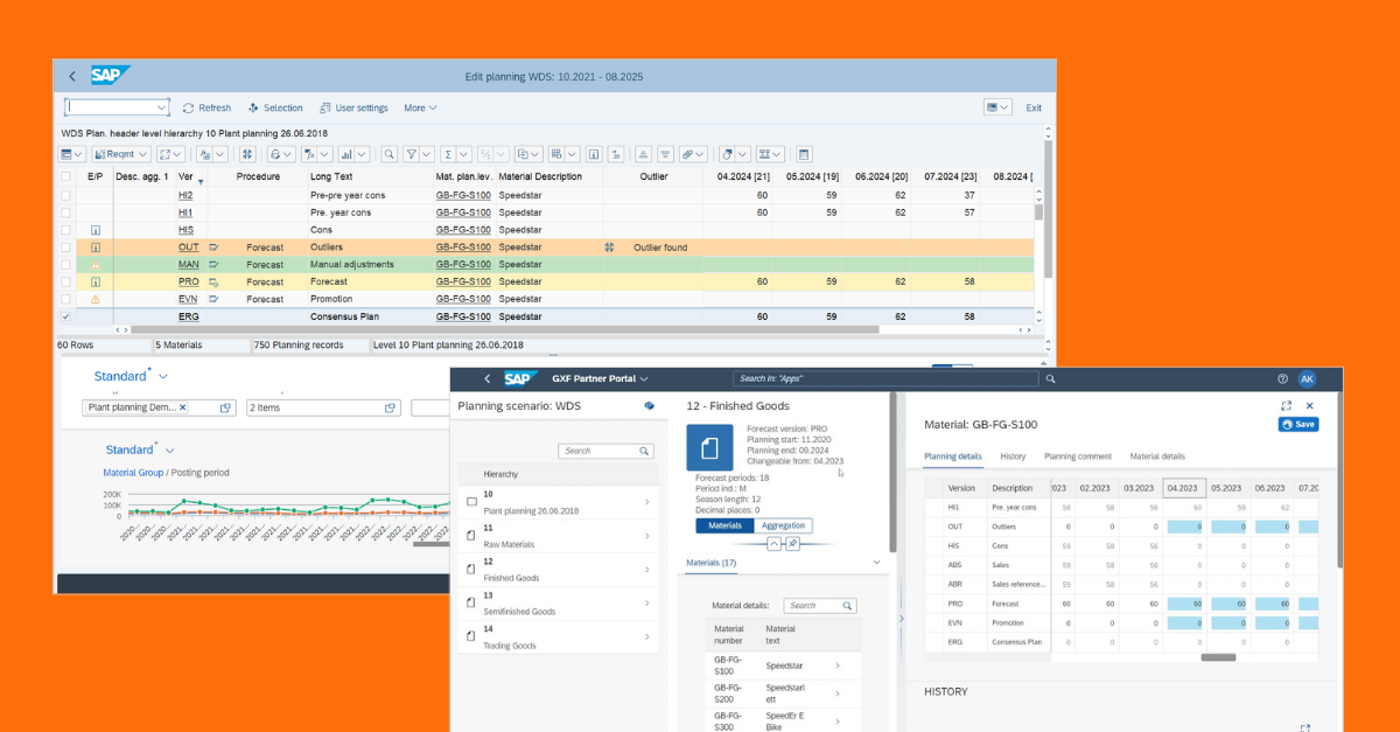Select the info (i) toolbar icon

(594, 153)
